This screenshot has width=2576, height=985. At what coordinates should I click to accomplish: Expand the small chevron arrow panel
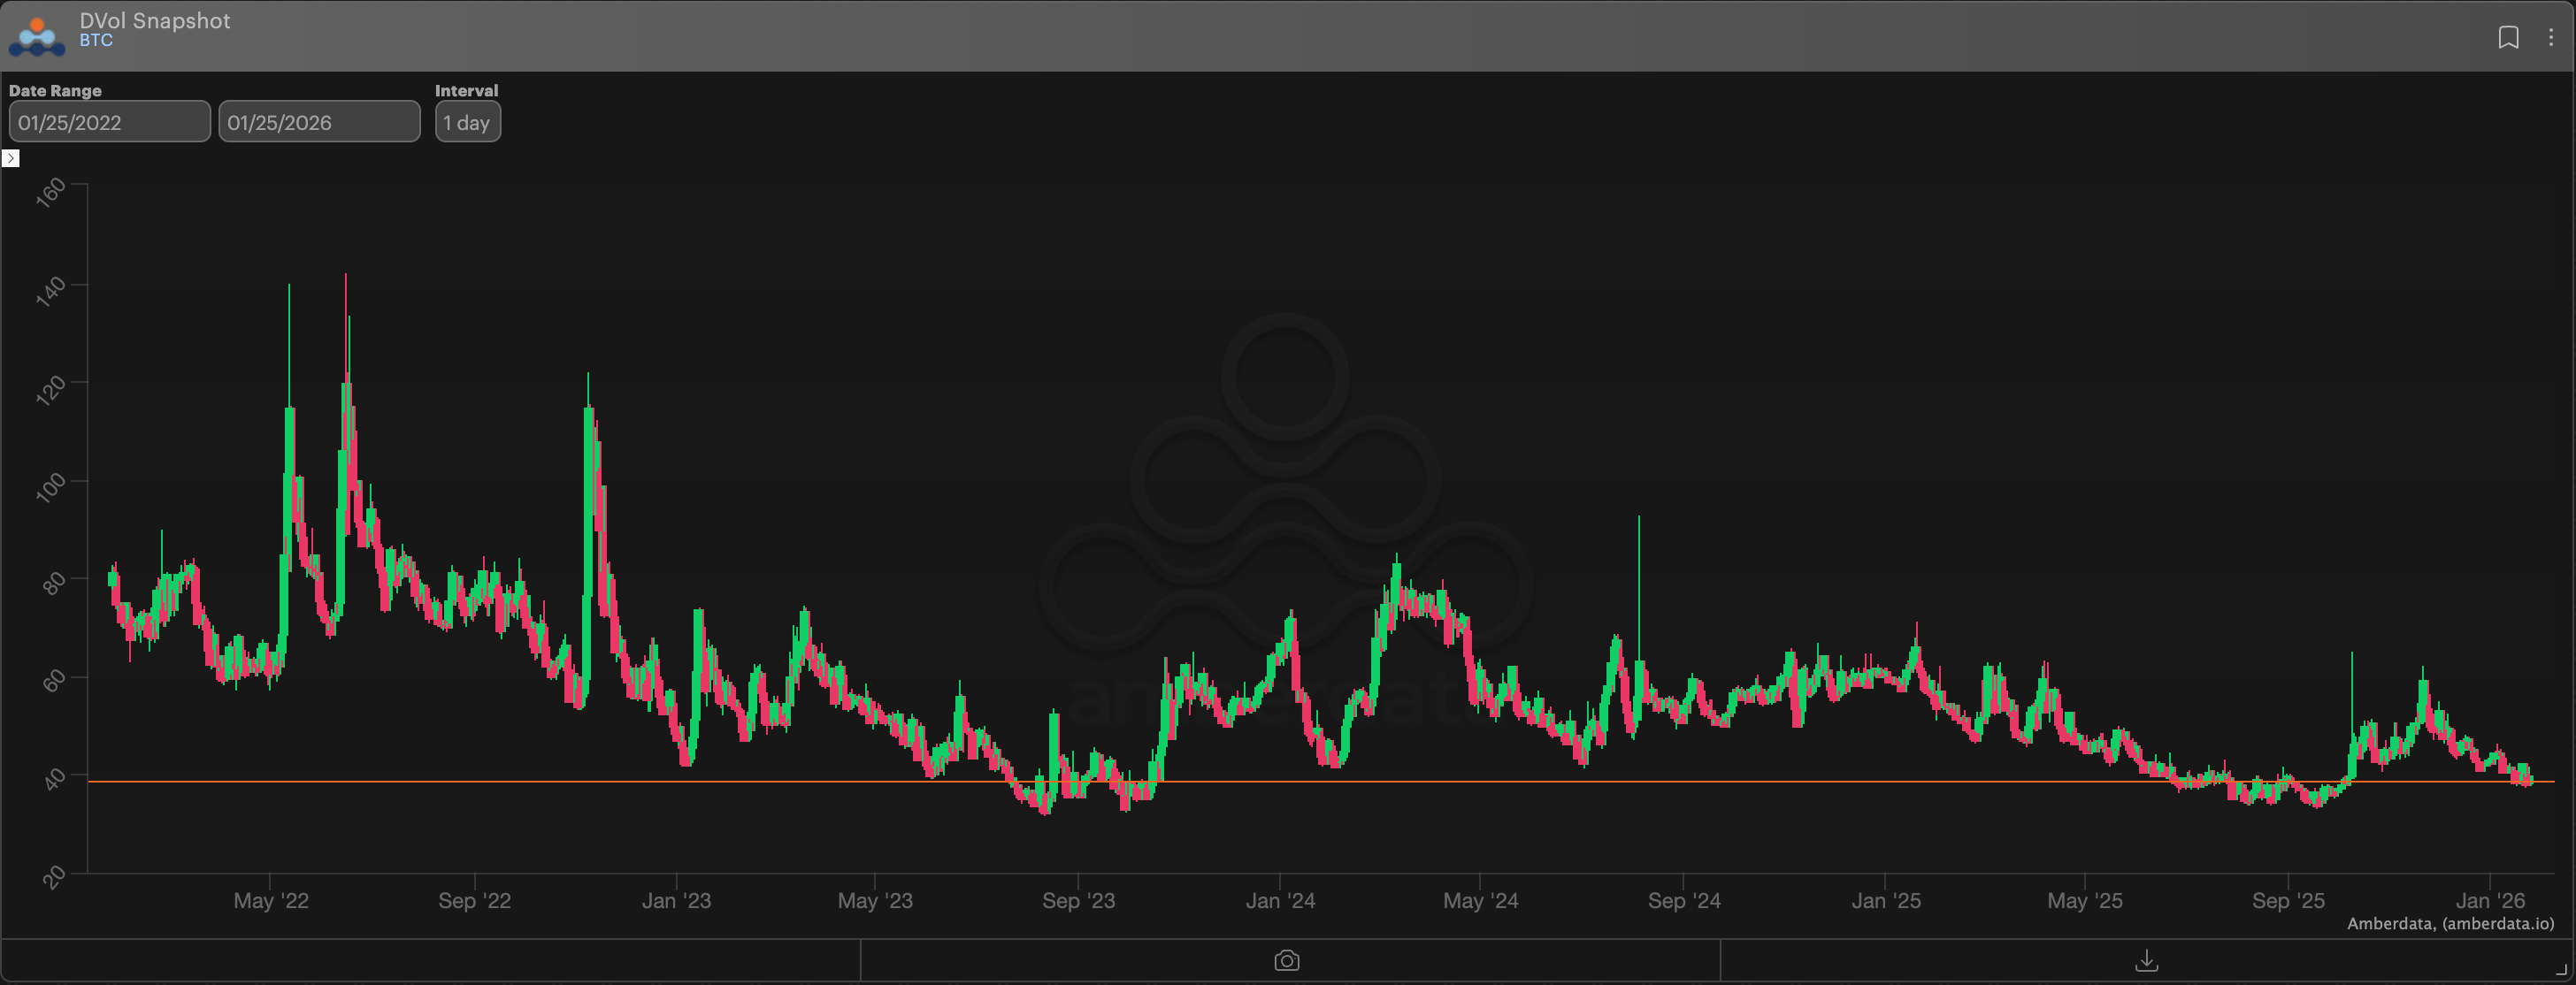point(11,158)
